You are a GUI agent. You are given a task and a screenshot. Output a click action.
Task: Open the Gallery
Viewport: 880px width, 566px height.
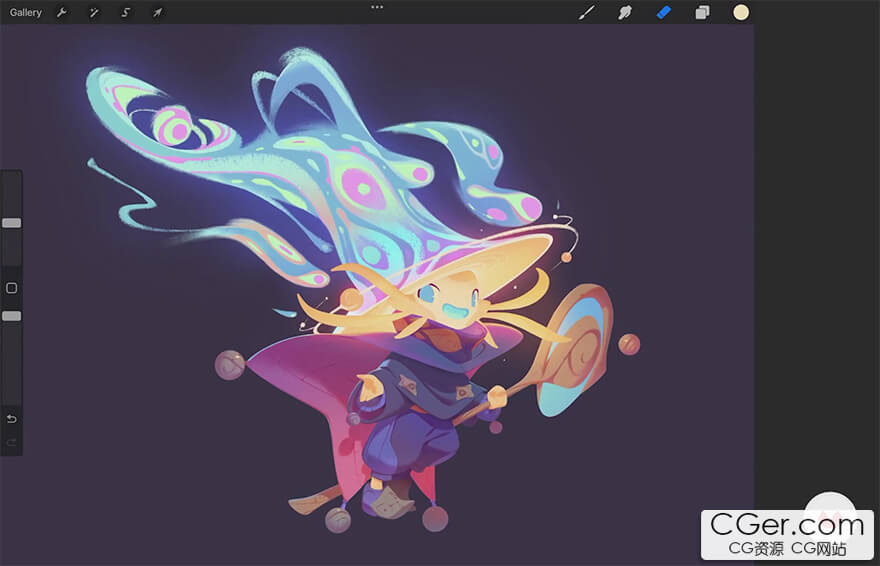pos(25,12)
